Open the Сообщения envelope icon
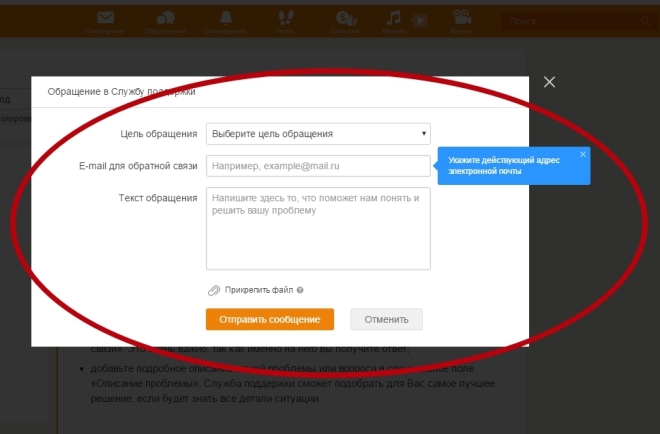Screen dimensions: 660x434 [x=105, y=18]
